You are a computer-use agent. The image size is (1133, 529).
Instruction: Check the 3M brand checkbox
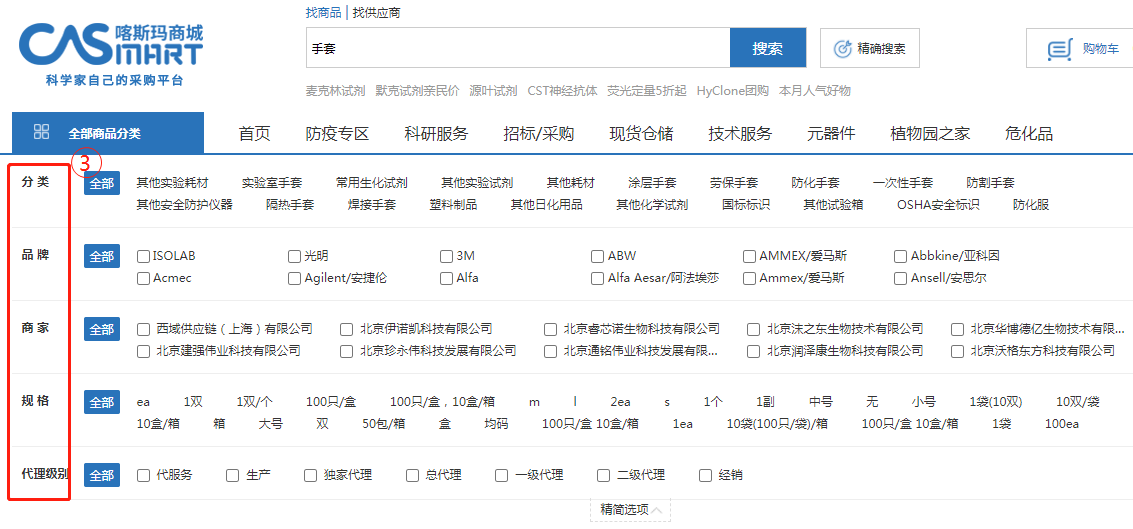point(446,256)
